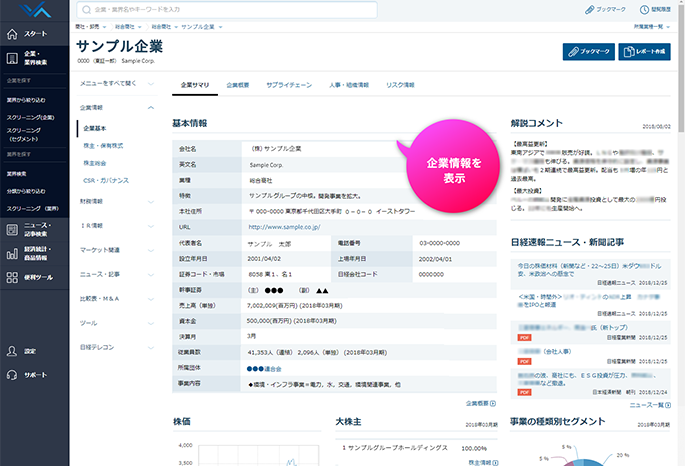The width and height of the screenshot is (685, 466).
Task: Select CSR・ガバナンス in side menu
Action: 106,180
